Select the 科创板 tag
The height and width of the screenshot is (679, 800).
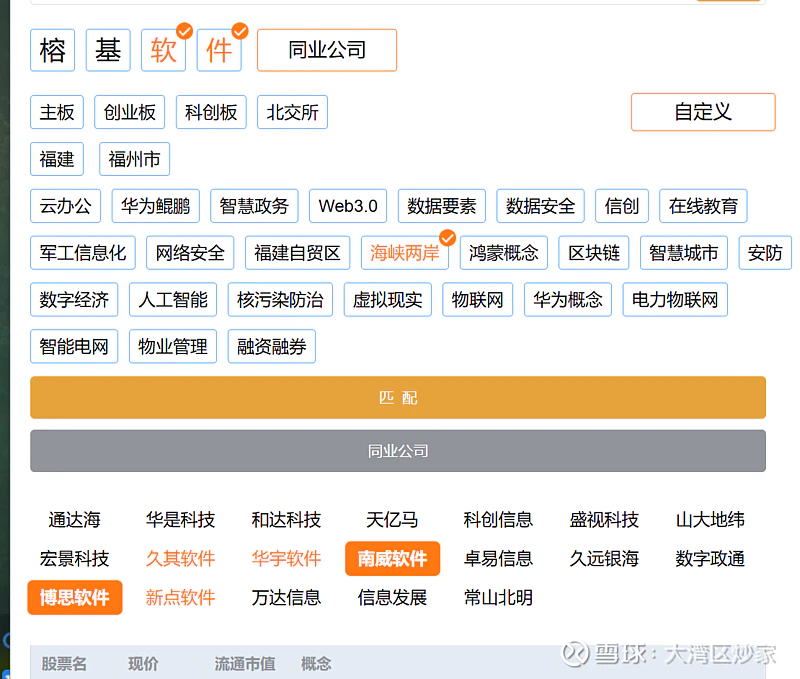tap(211, 112)
